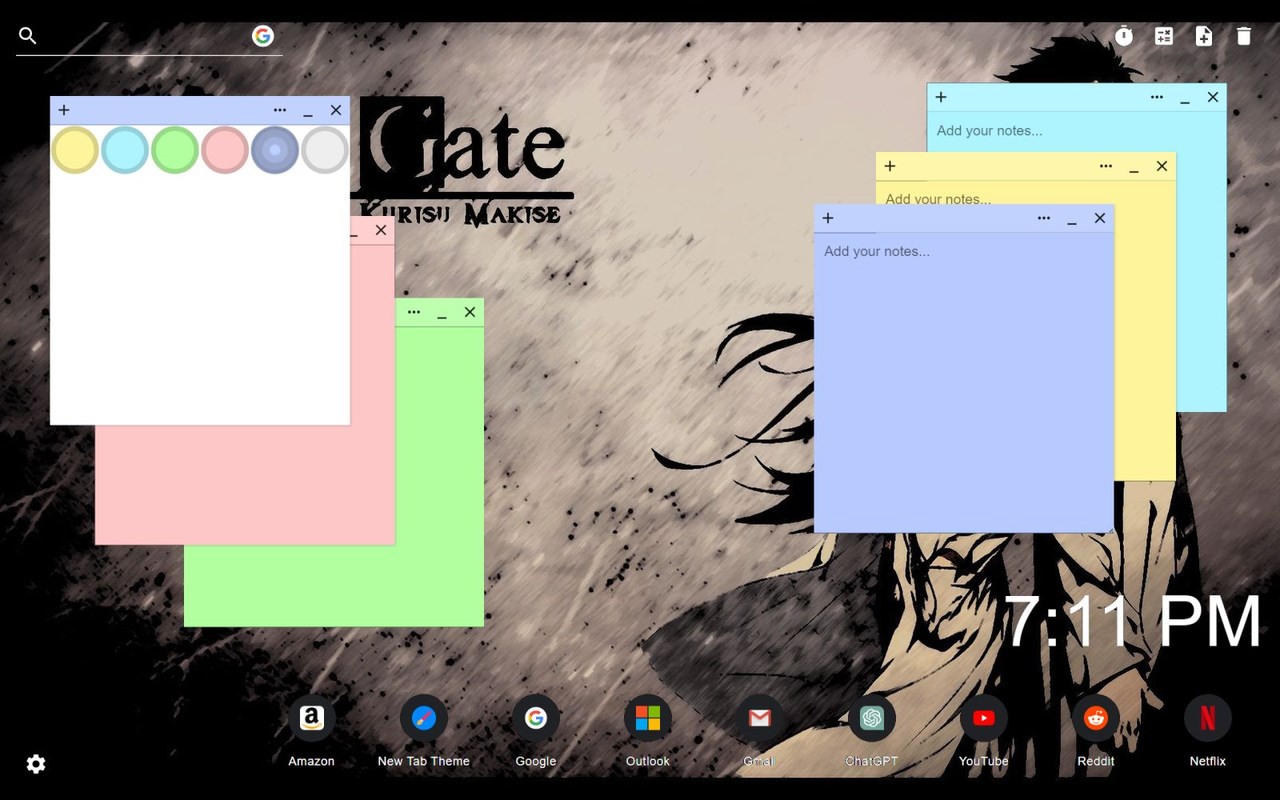Pick the yellow color swatch
The height and width of the screenshot is (800, 1280).
(75, 150)
